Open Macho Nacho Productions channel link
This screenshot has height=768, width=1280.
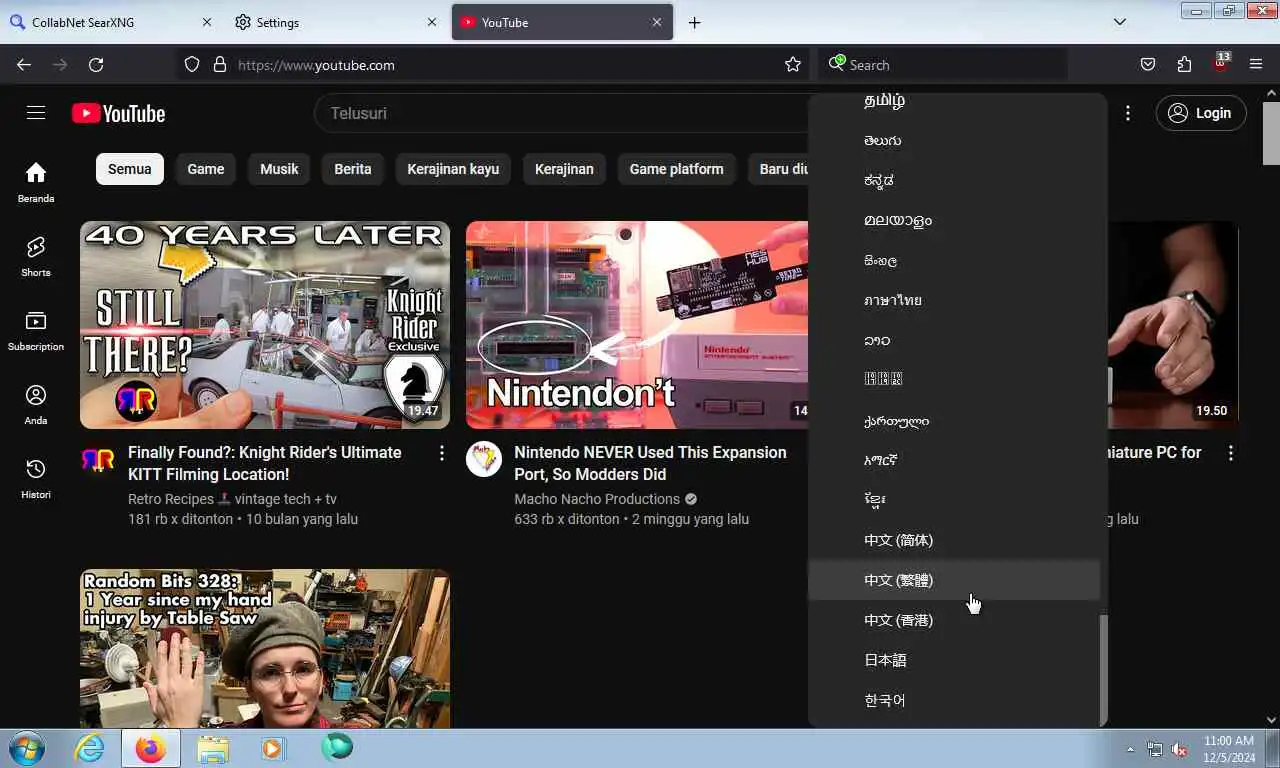pyautogui.click(x=597, y=499)
